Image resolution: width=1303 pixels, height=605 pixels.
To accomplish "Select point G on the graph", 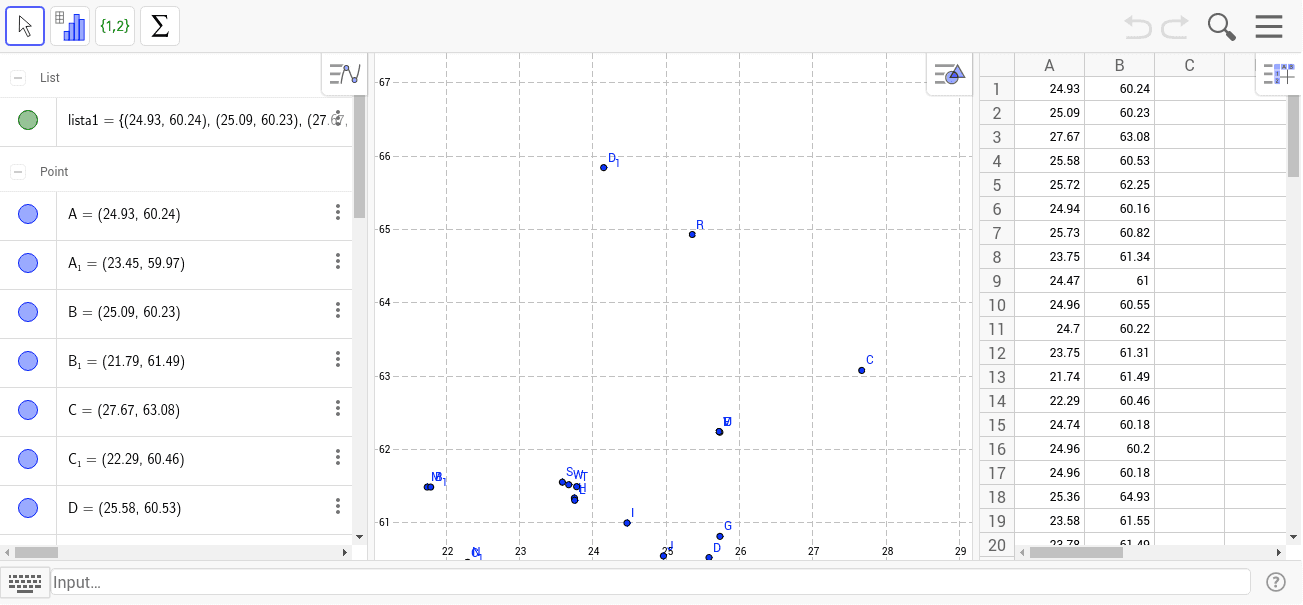I will click(x=720, y=536).
